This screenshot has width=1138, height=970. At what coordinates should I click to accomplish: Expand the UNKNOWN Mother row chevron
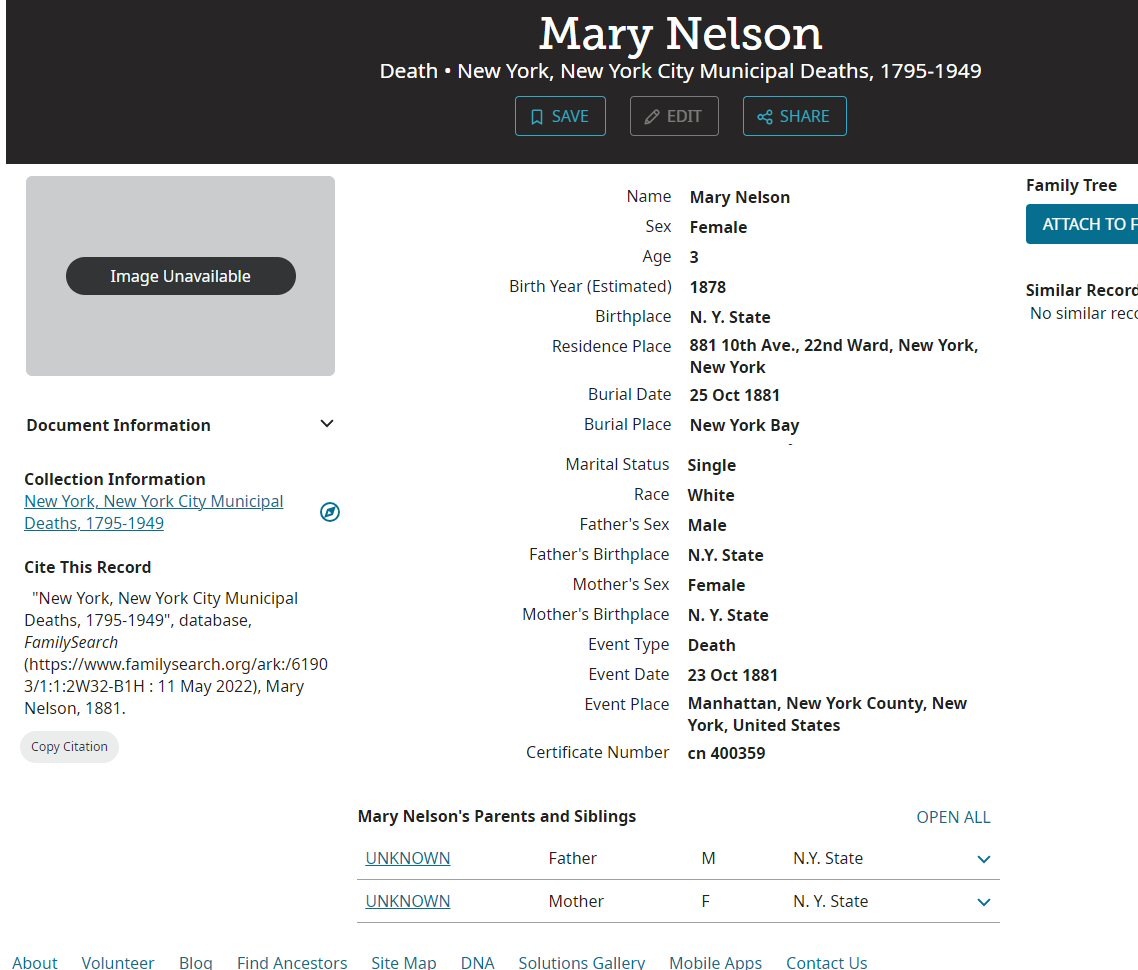coord(983,902)
